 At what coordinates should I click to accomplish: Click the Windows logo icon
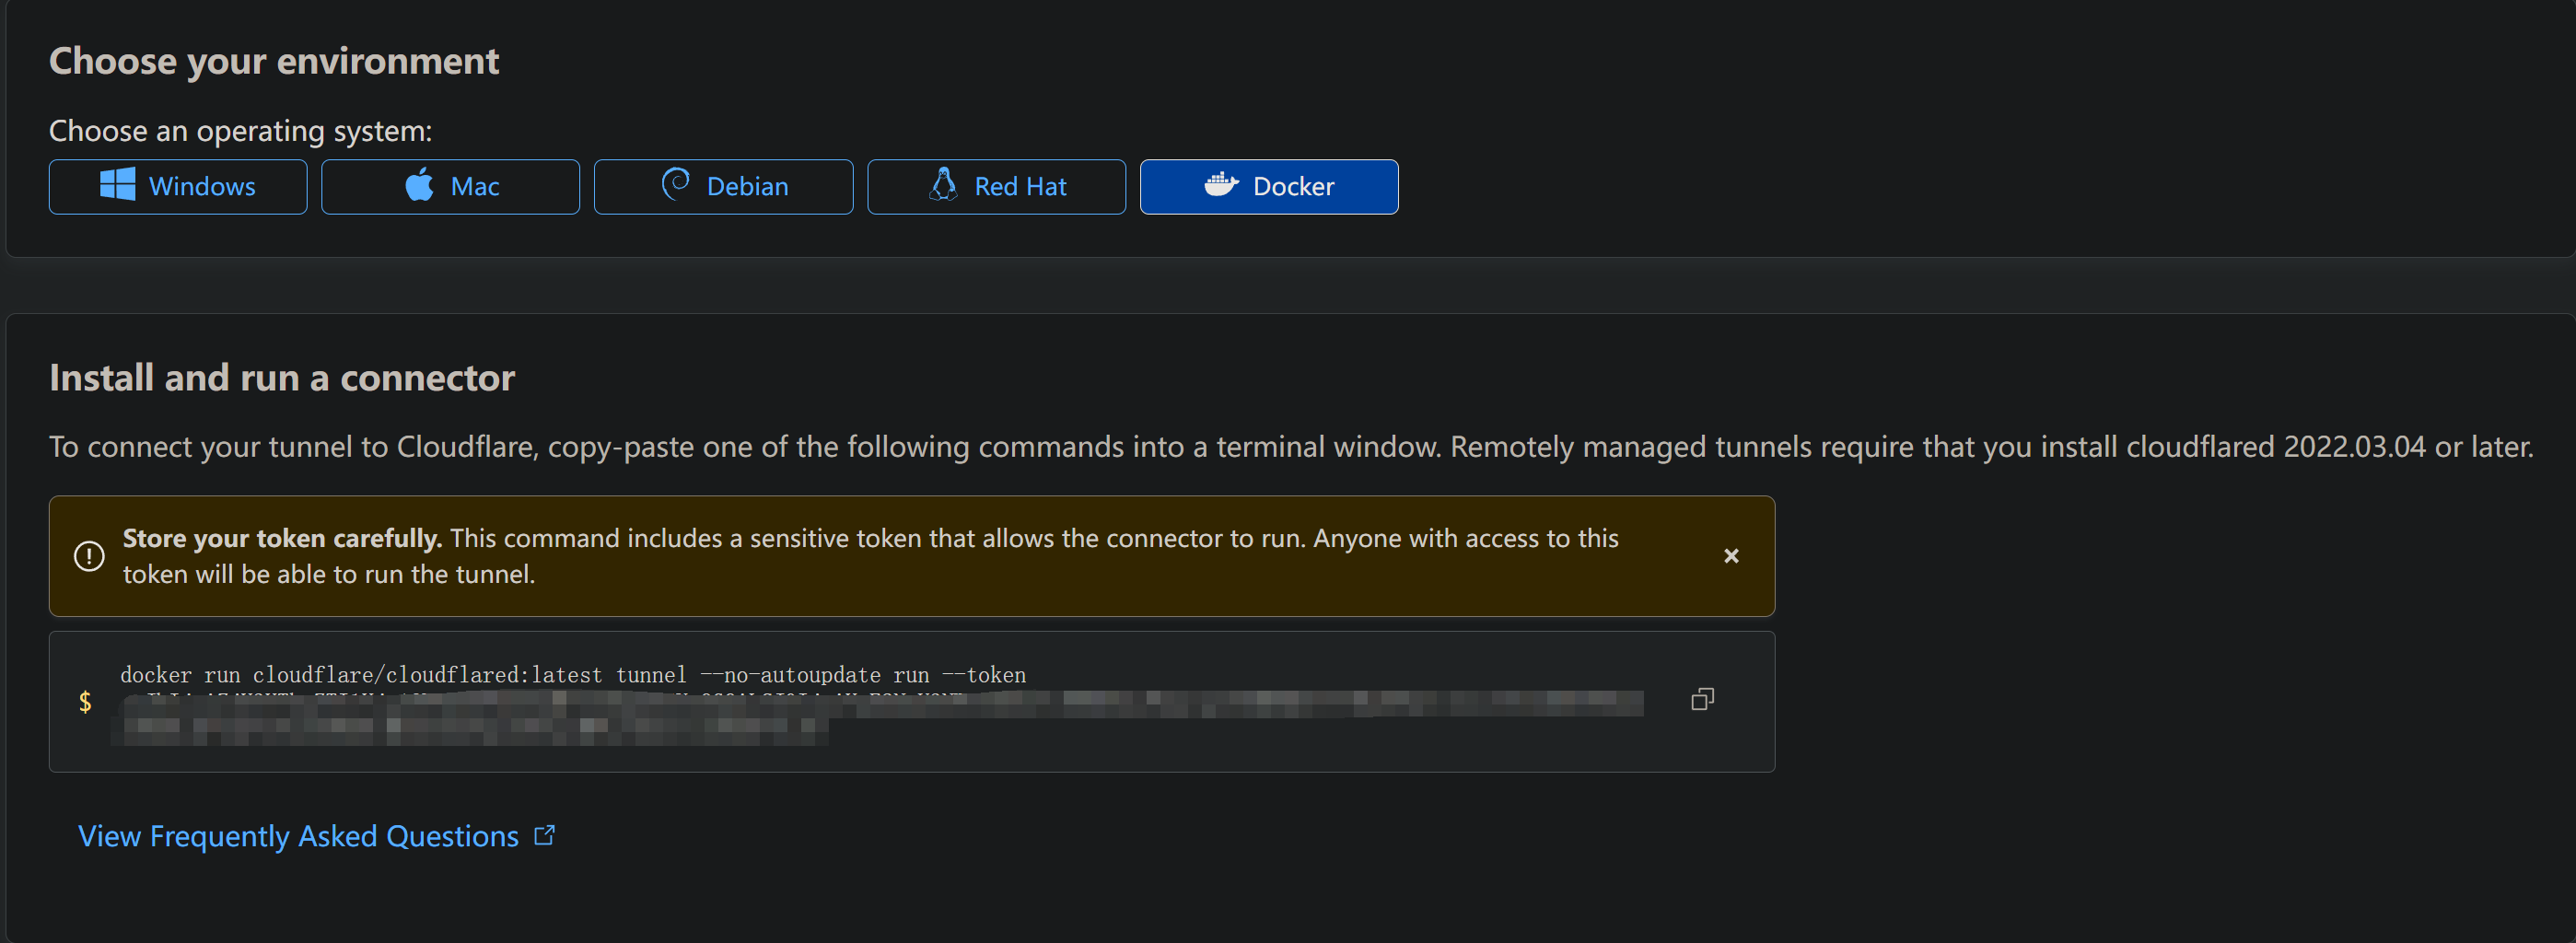[117, 186]
